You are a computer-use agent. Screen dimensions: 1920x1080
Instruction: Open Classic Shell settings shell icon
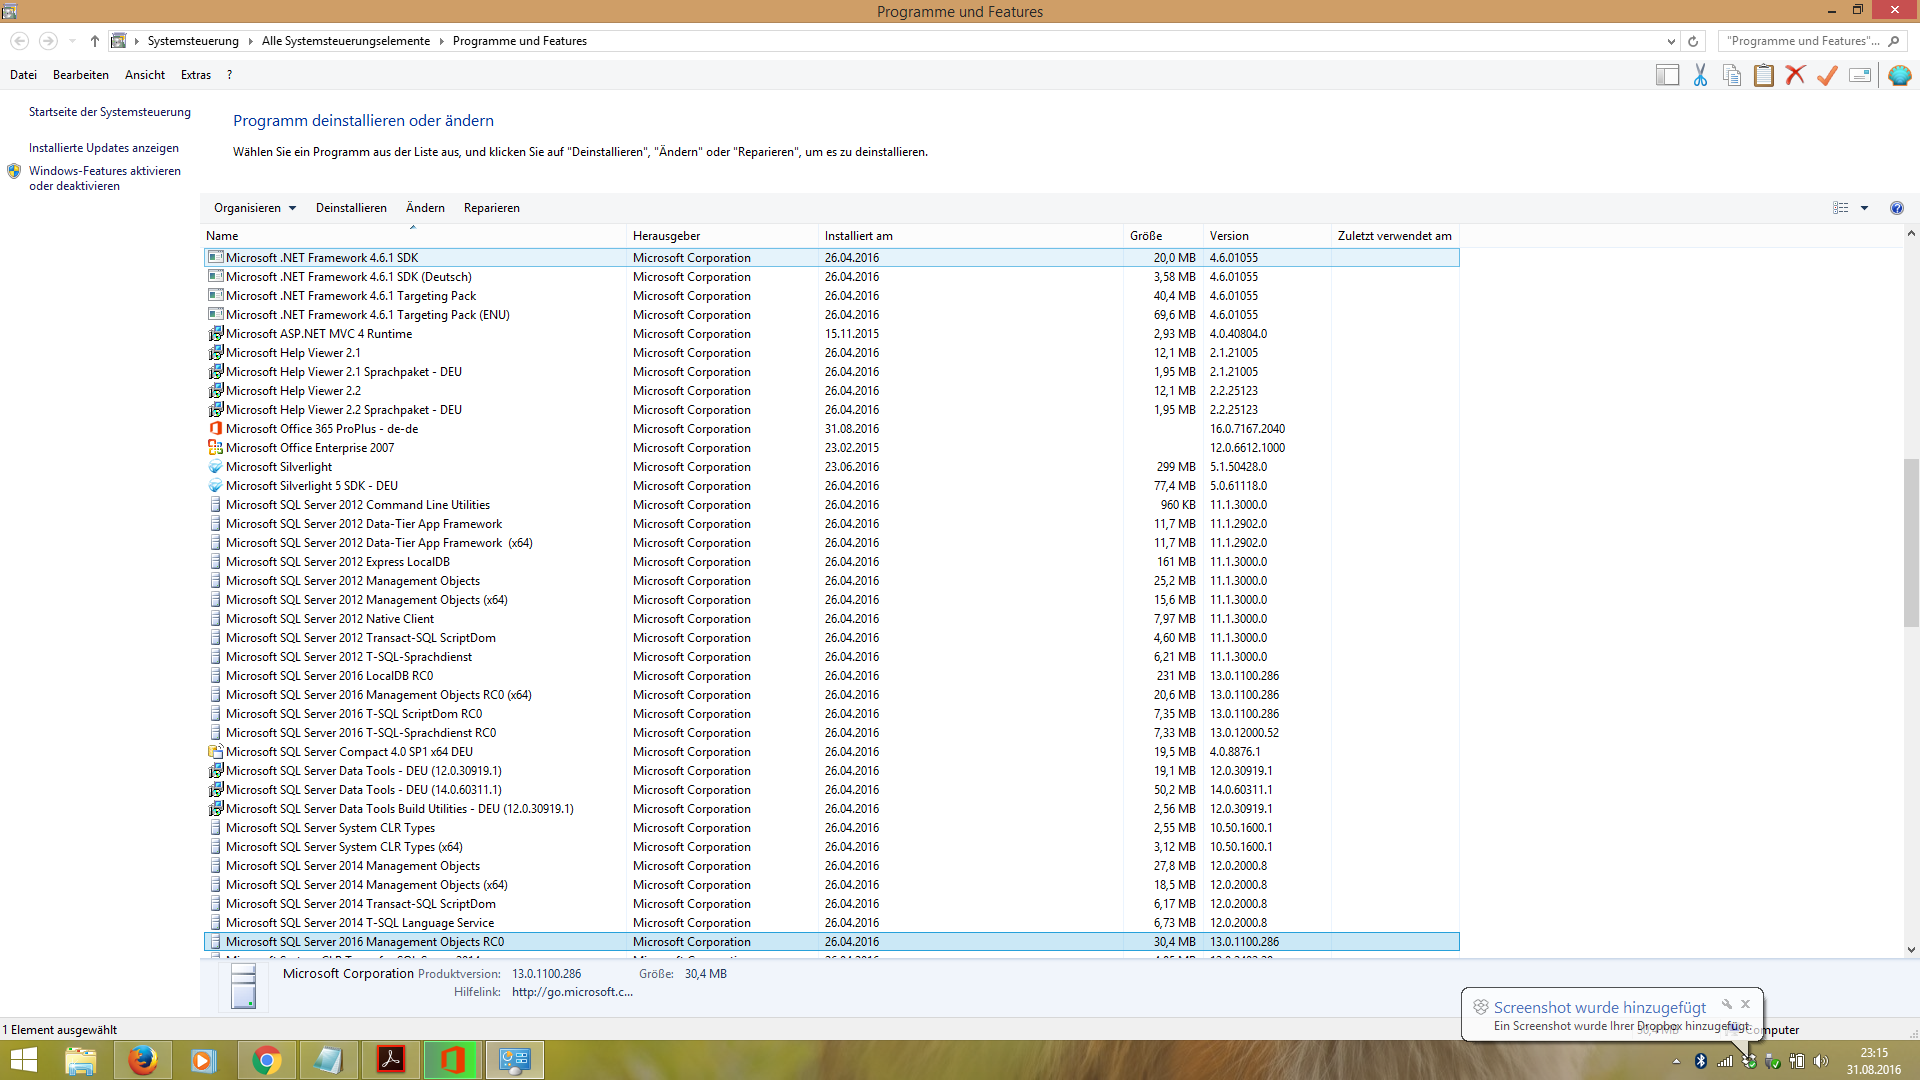coord(1899,75)
